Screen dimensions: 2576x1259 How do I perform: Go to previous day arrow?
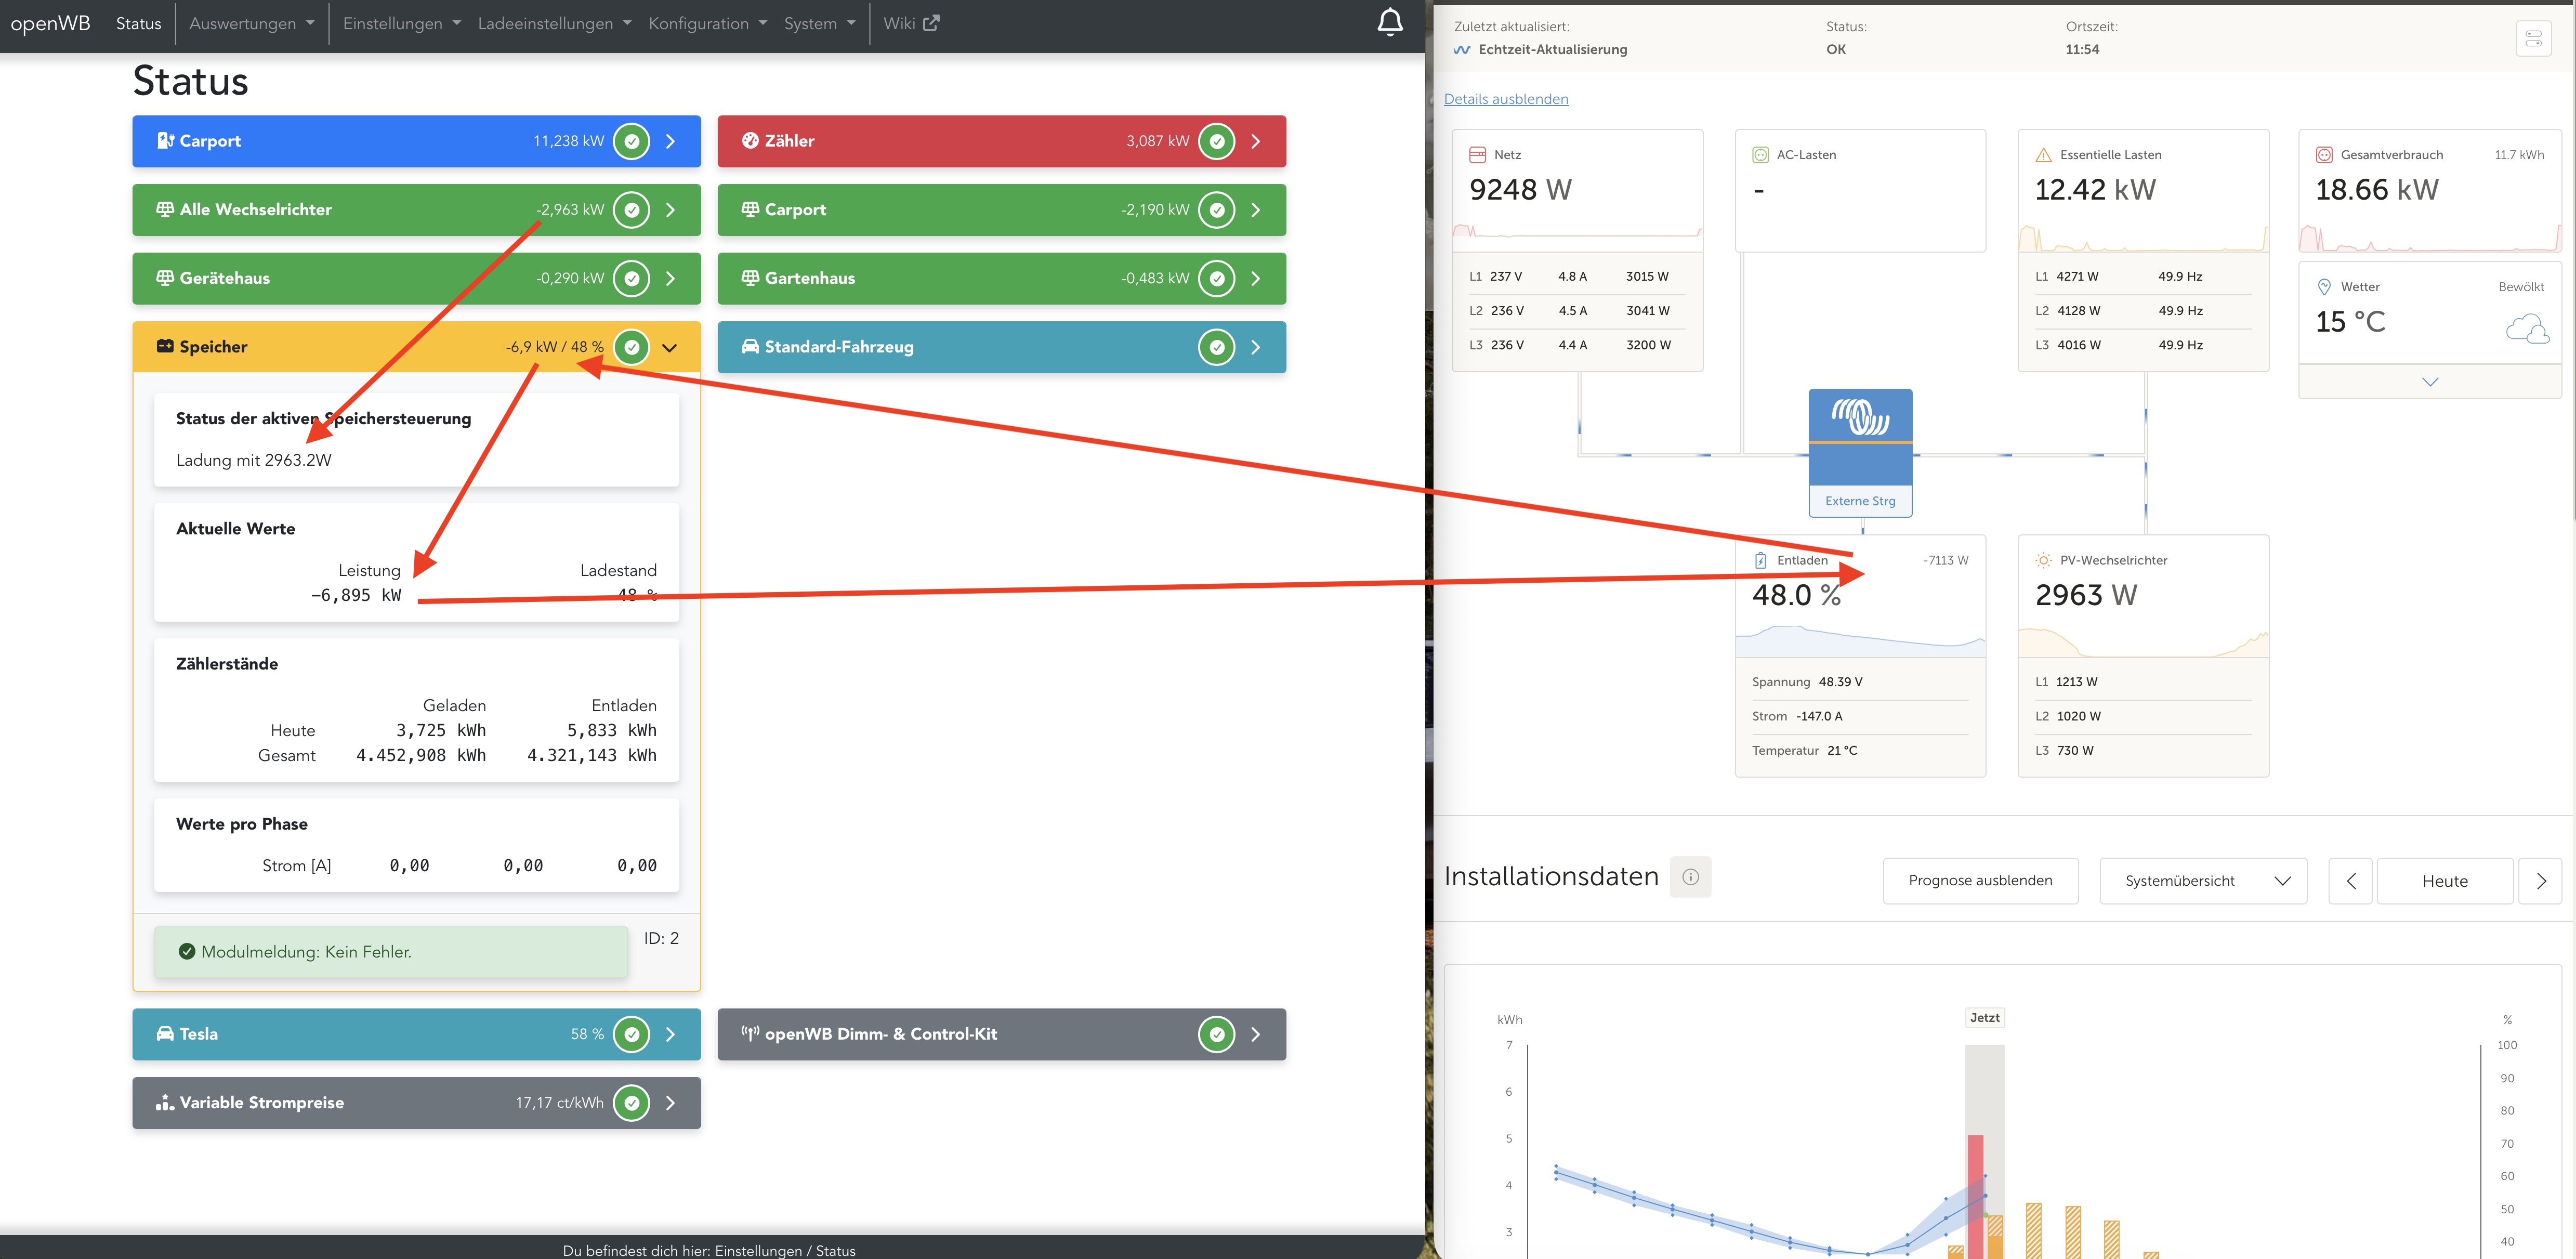(2350, 881)
